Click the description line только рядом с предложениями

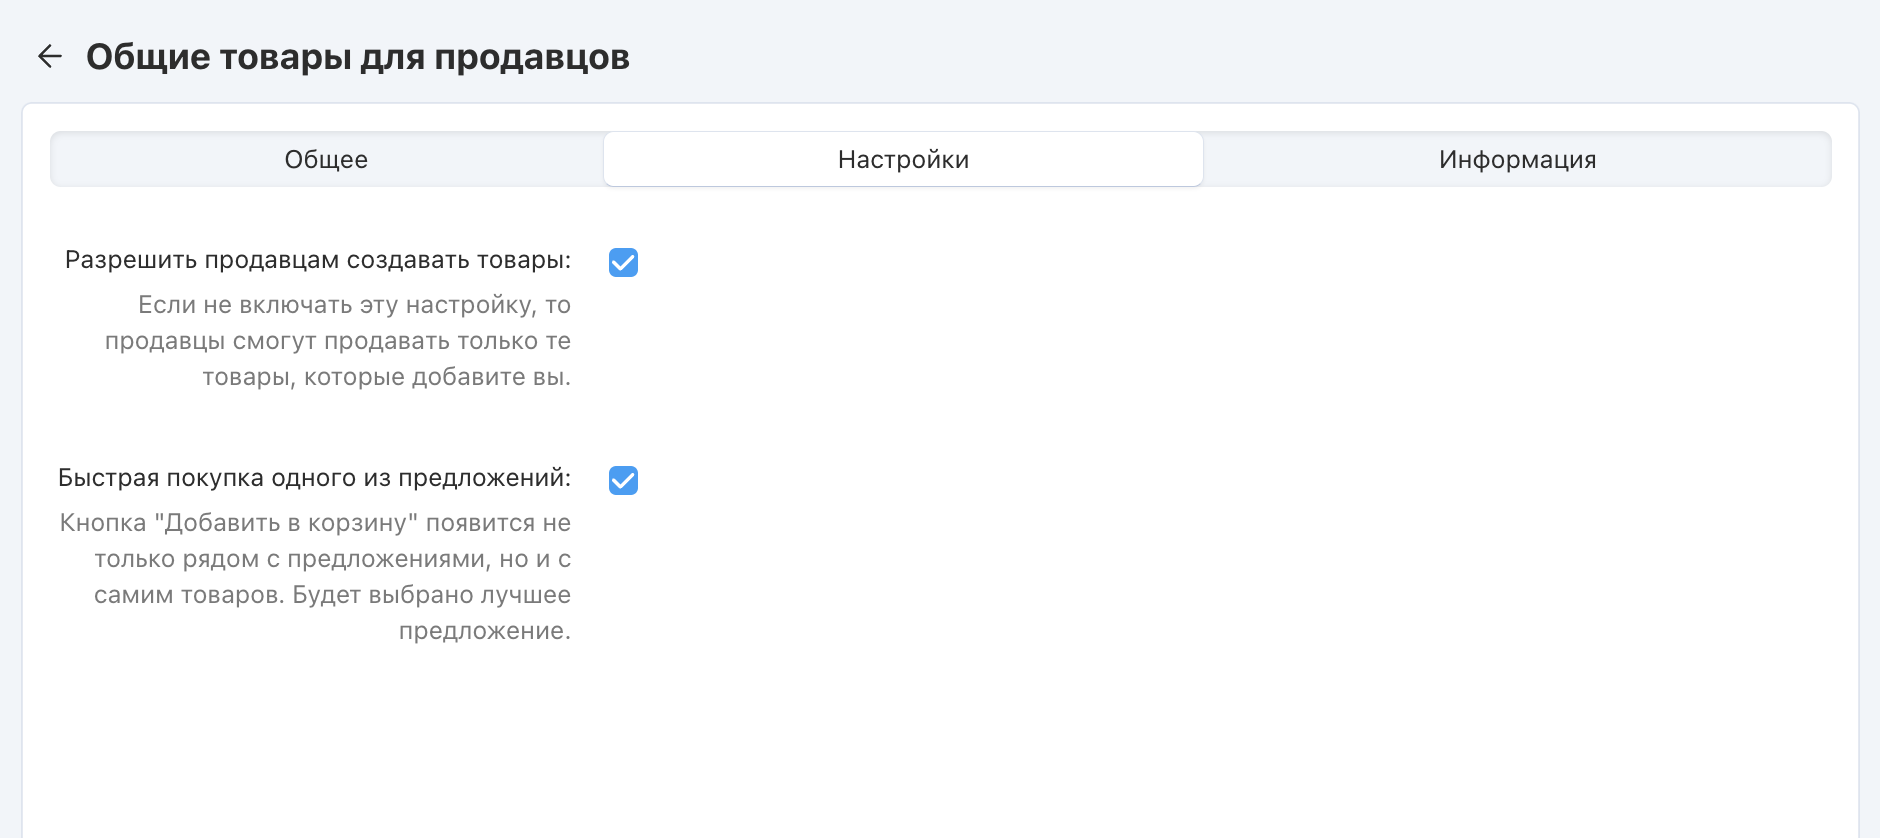[332, 559]
